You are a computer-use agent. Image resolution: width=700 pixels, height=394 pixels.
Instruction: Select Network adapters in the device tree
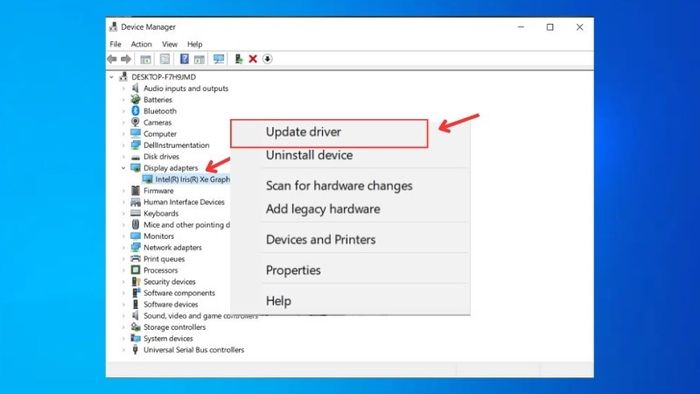[x=172, y=248]
